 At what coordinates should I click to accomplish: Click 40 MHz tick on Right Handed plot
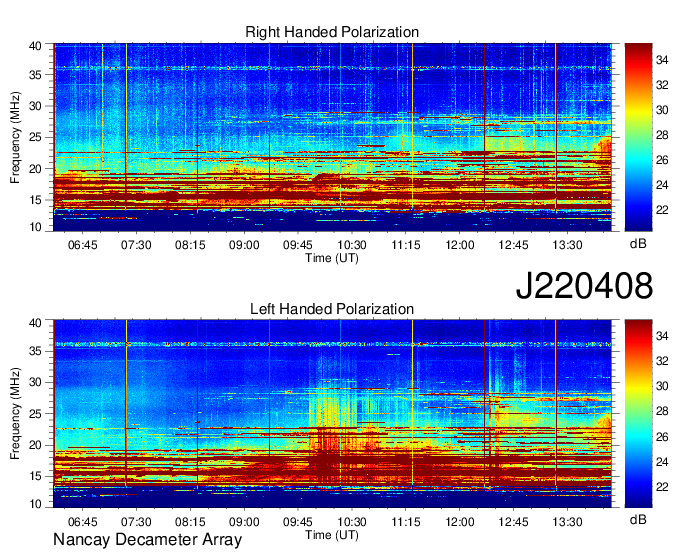point(35,46)
